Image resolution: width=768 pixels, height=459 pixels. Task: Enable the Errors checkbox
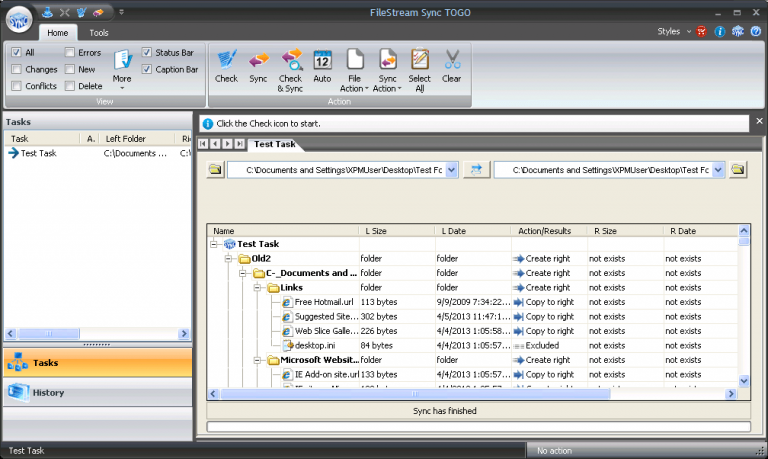70,52
